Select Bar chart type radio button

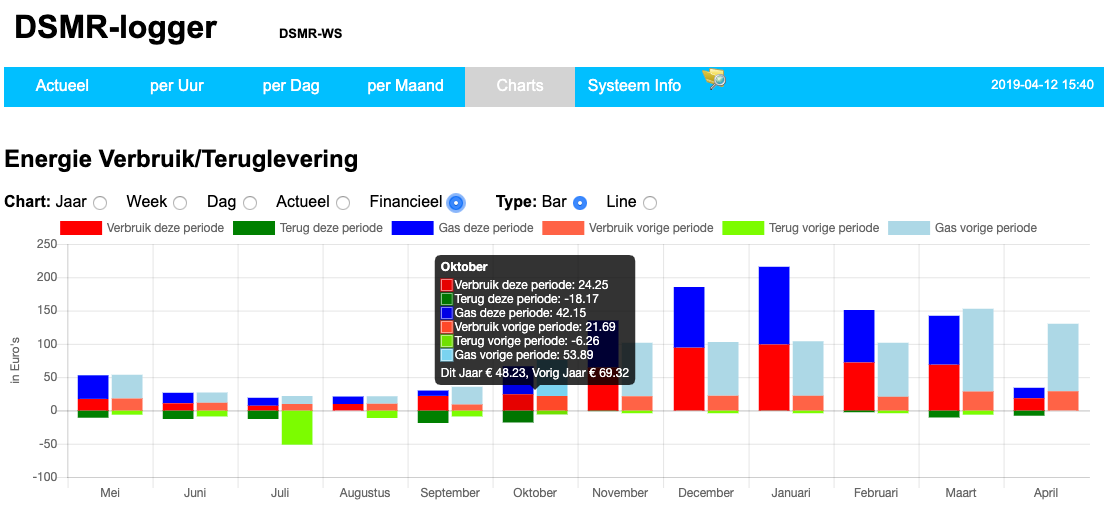tap(580, 203)
